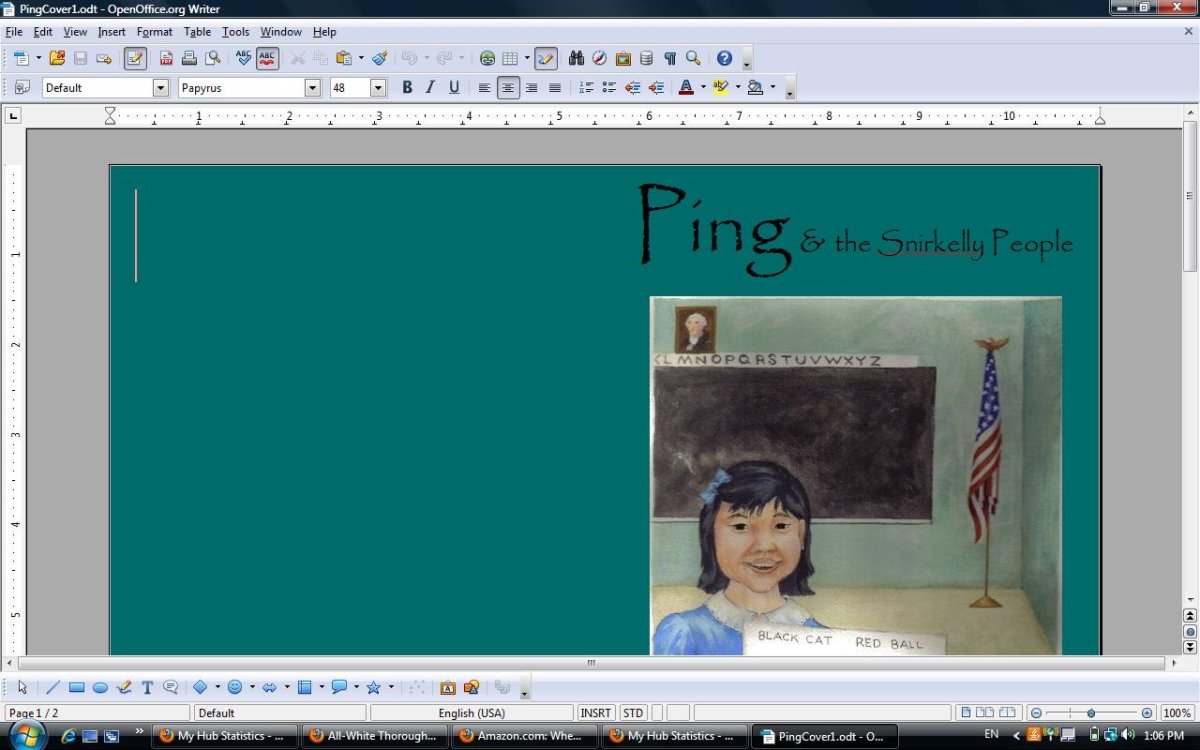The image size is (1200, 750).
Task: Open the Format menu
Action: coord(154,31)
